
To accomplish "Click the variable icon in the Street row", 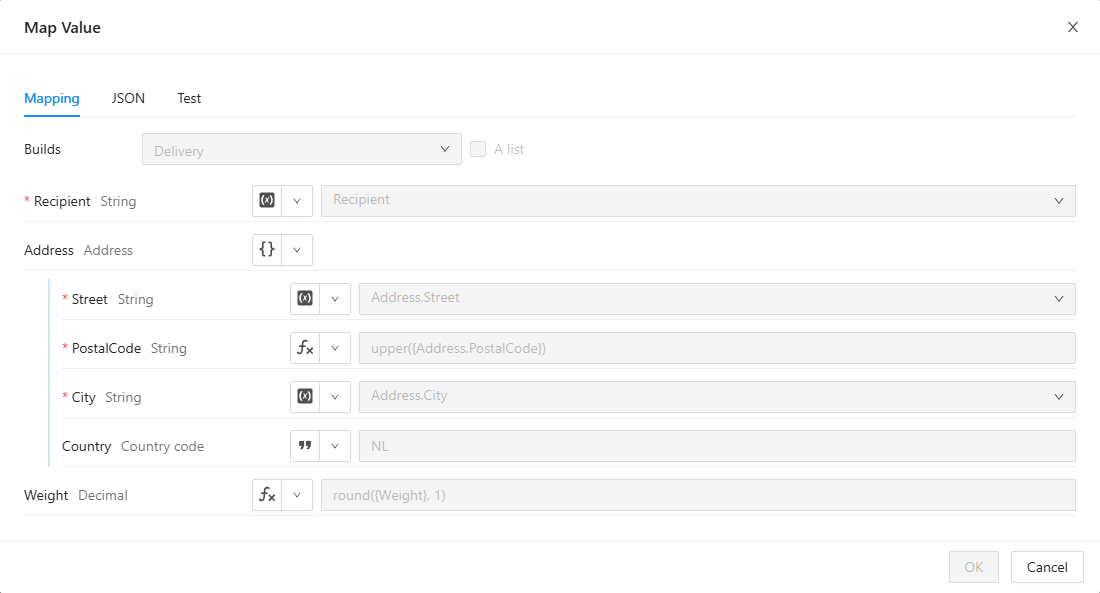I will click(x=305, y=299).
